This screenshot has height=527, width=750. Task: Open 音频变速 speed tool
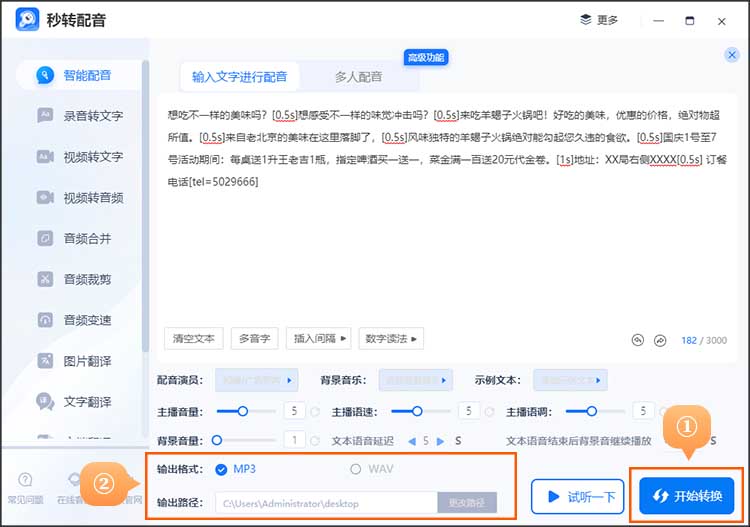(x=87, y=320)
